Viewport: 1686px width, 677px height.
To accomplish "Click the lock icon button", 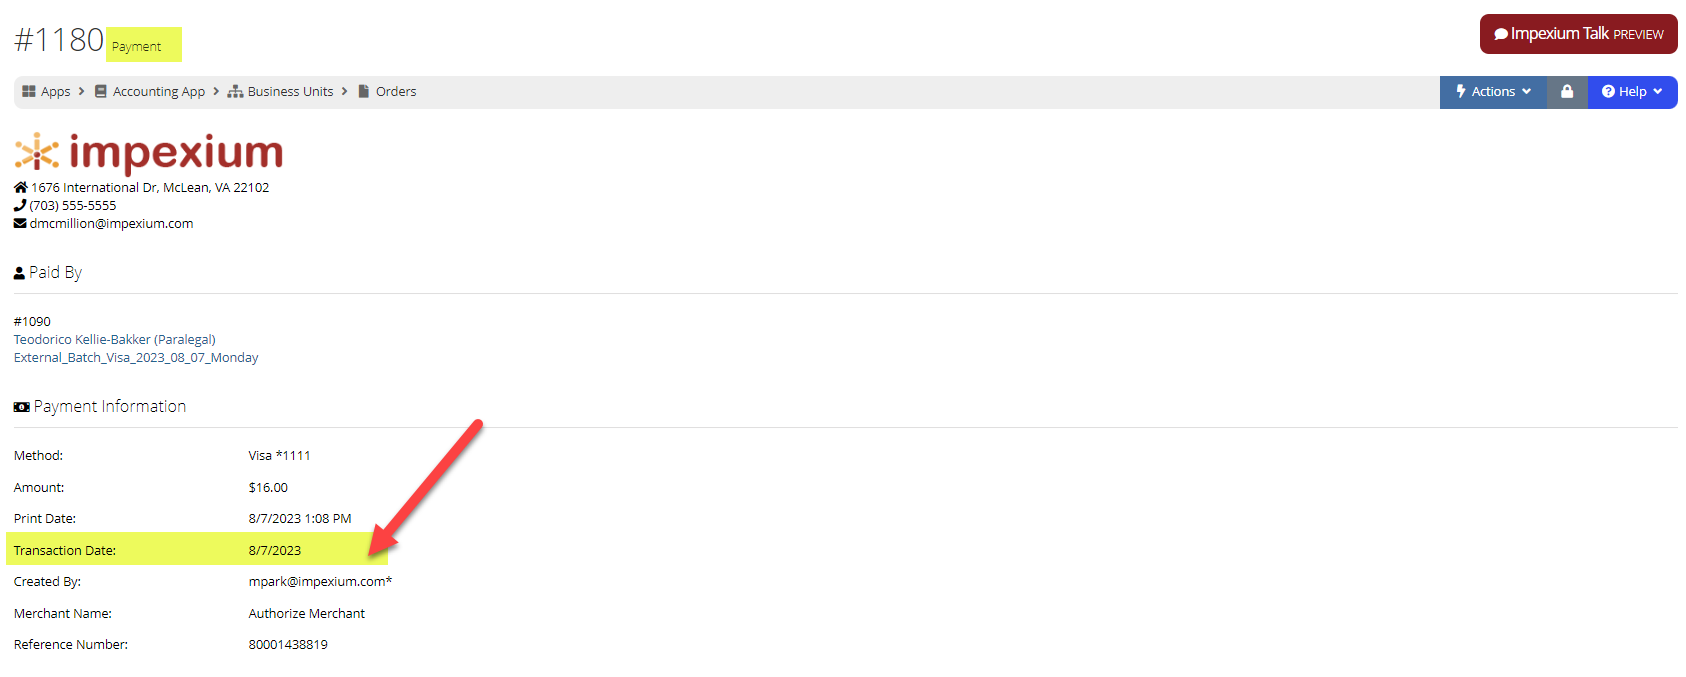I will [x=1567, y=92].
